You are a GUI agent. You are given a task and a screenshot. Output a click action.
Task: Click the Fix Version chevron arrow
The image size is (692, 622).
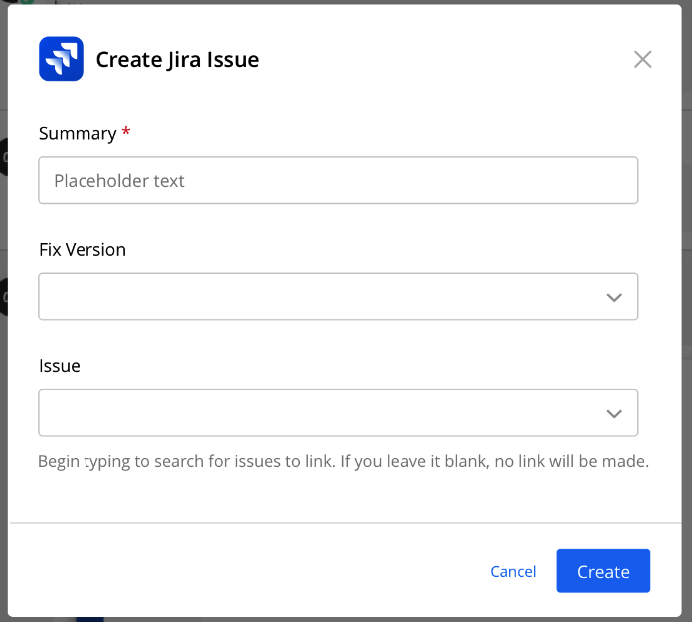pyautogui.click(x=614, y=297)
